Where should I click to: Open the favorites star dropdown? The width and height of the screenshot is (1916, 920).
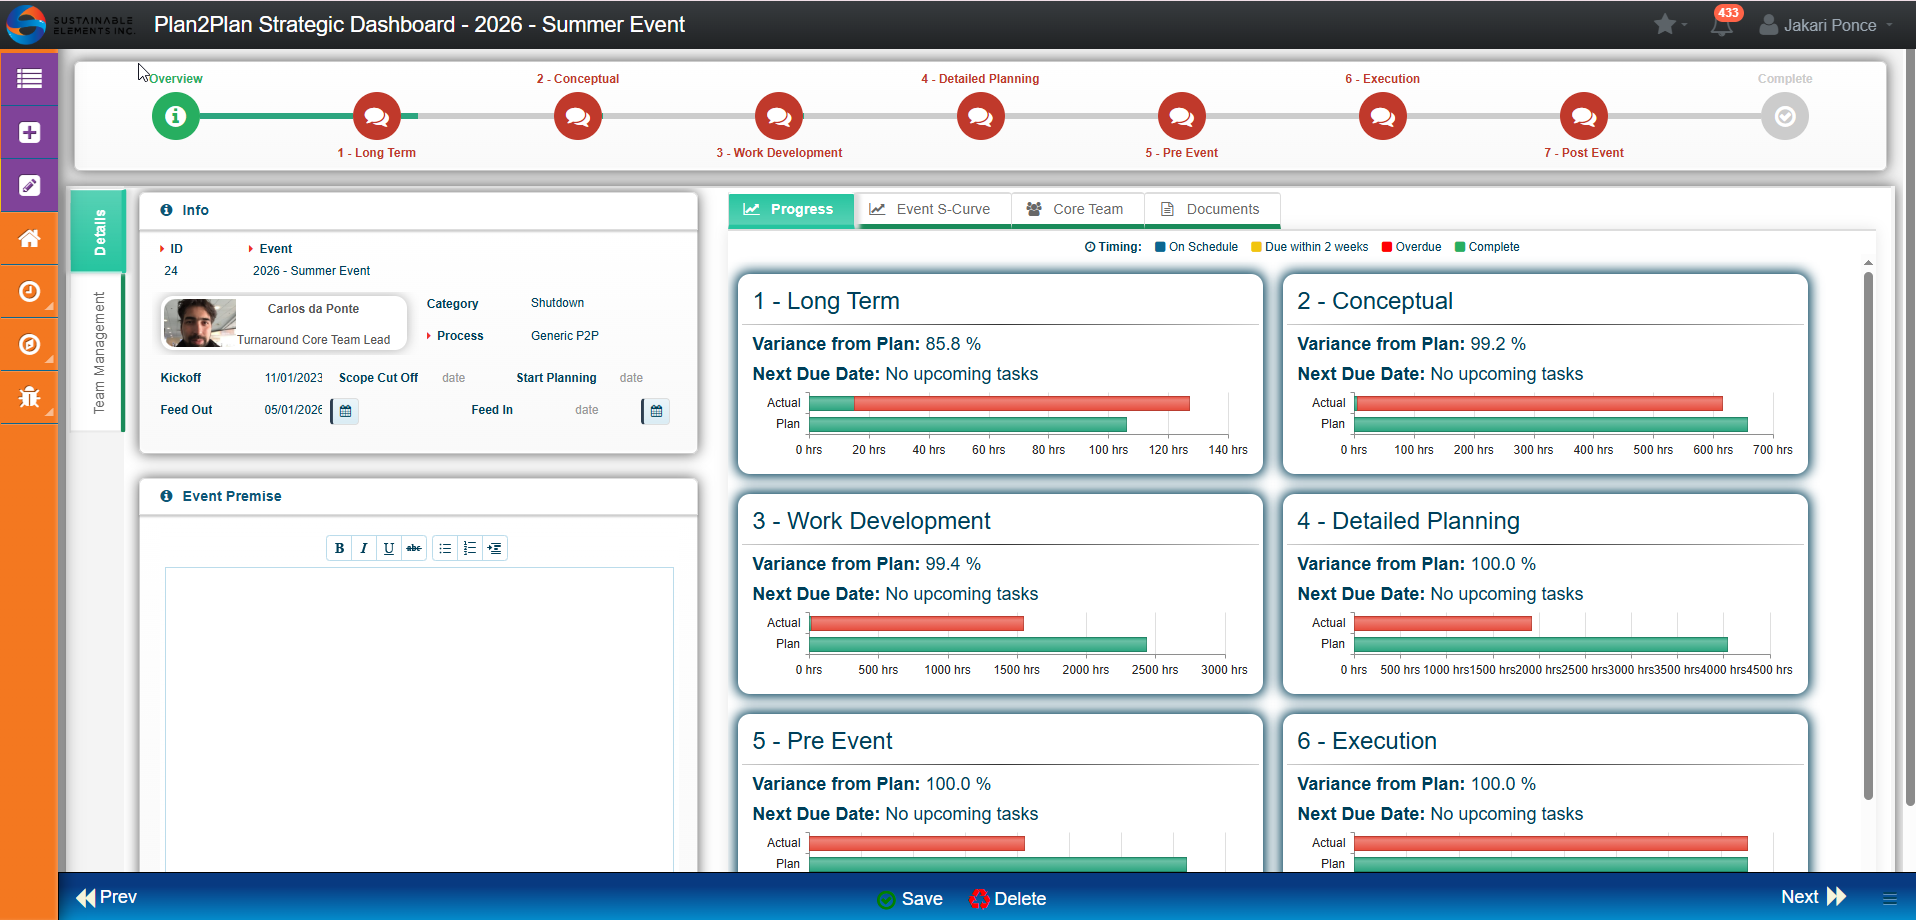[1670, 24]
